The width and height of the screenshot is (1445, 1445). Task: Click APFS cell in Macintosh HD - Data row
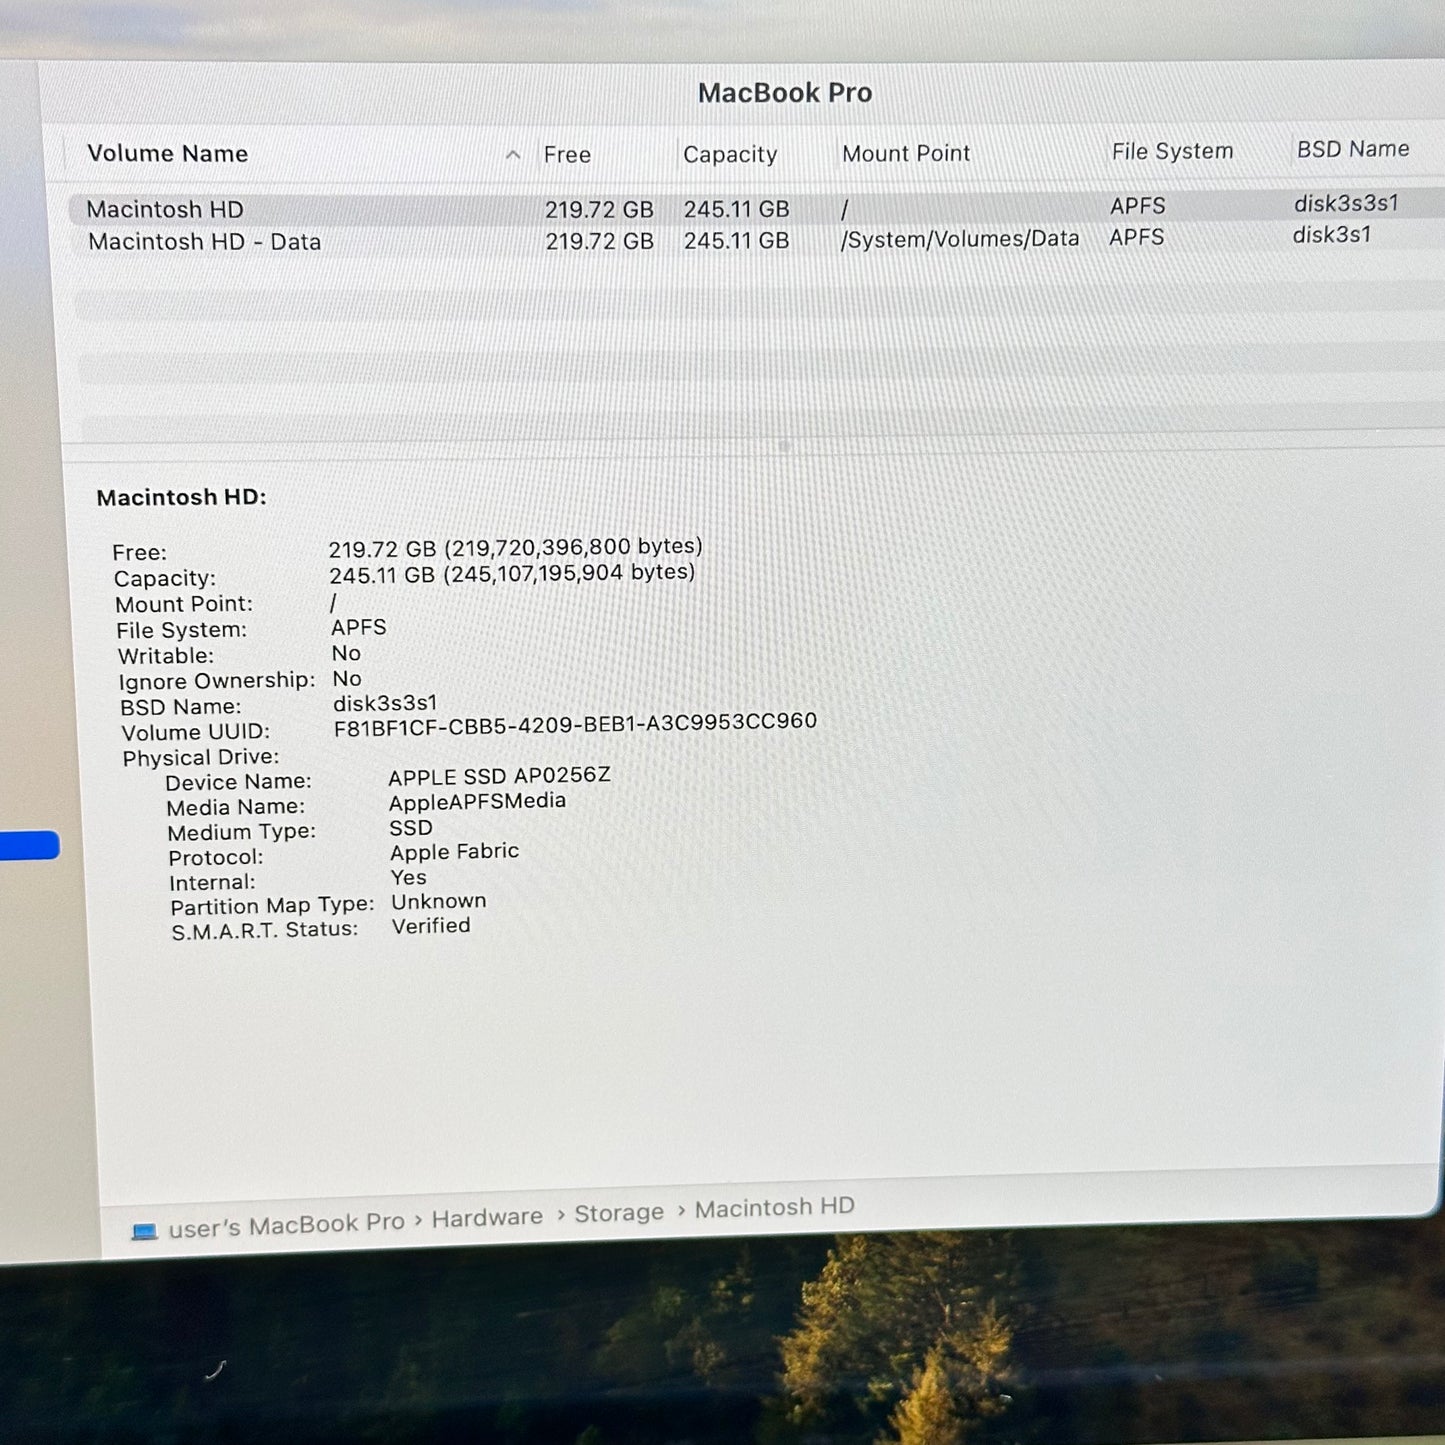pyautogui.click(x=1137, y=238)
